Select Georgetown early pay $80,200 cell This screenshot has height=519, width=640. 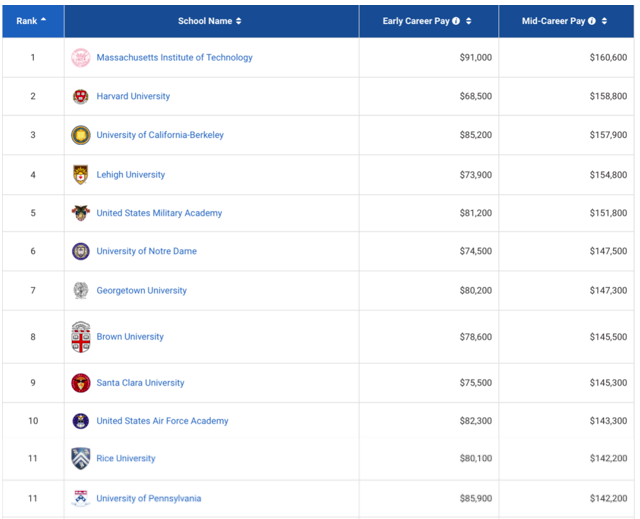429,291
